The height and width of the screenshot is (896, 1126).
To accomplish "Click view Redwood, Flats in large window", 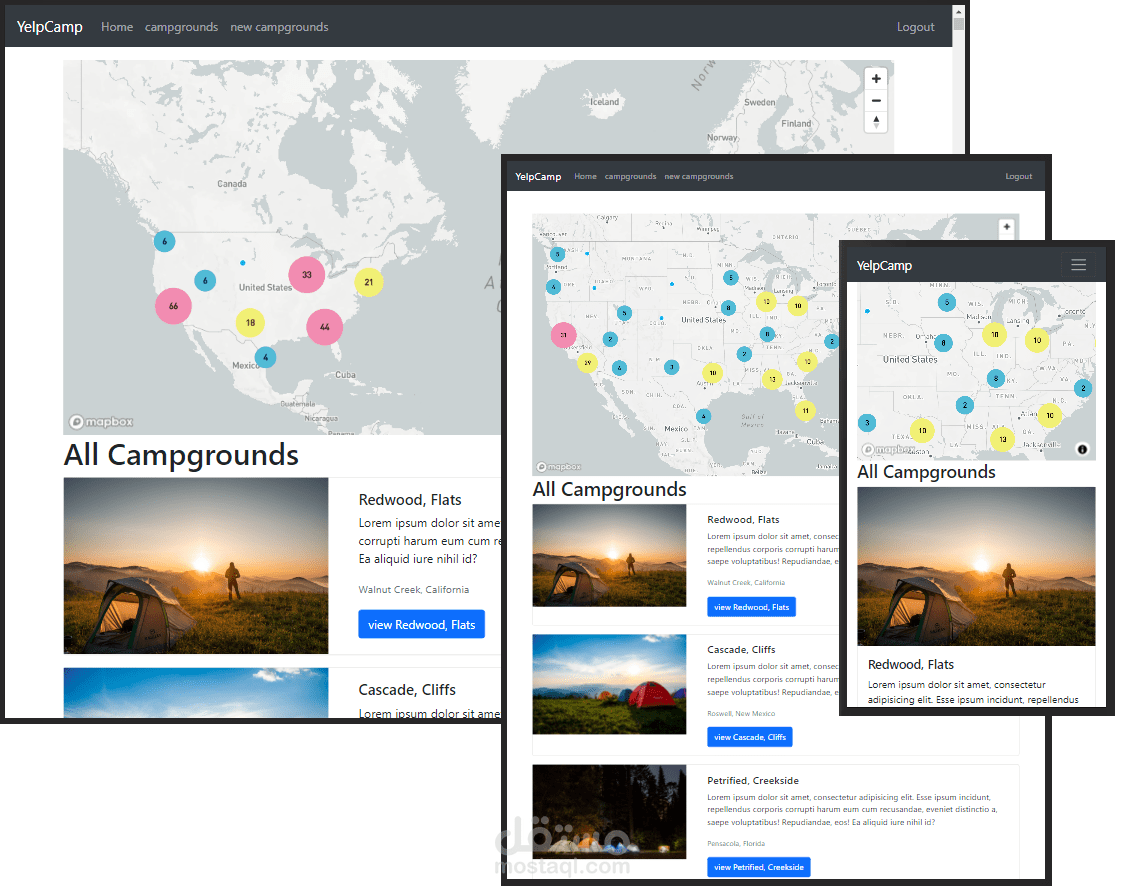I will [x=422, y=624].
